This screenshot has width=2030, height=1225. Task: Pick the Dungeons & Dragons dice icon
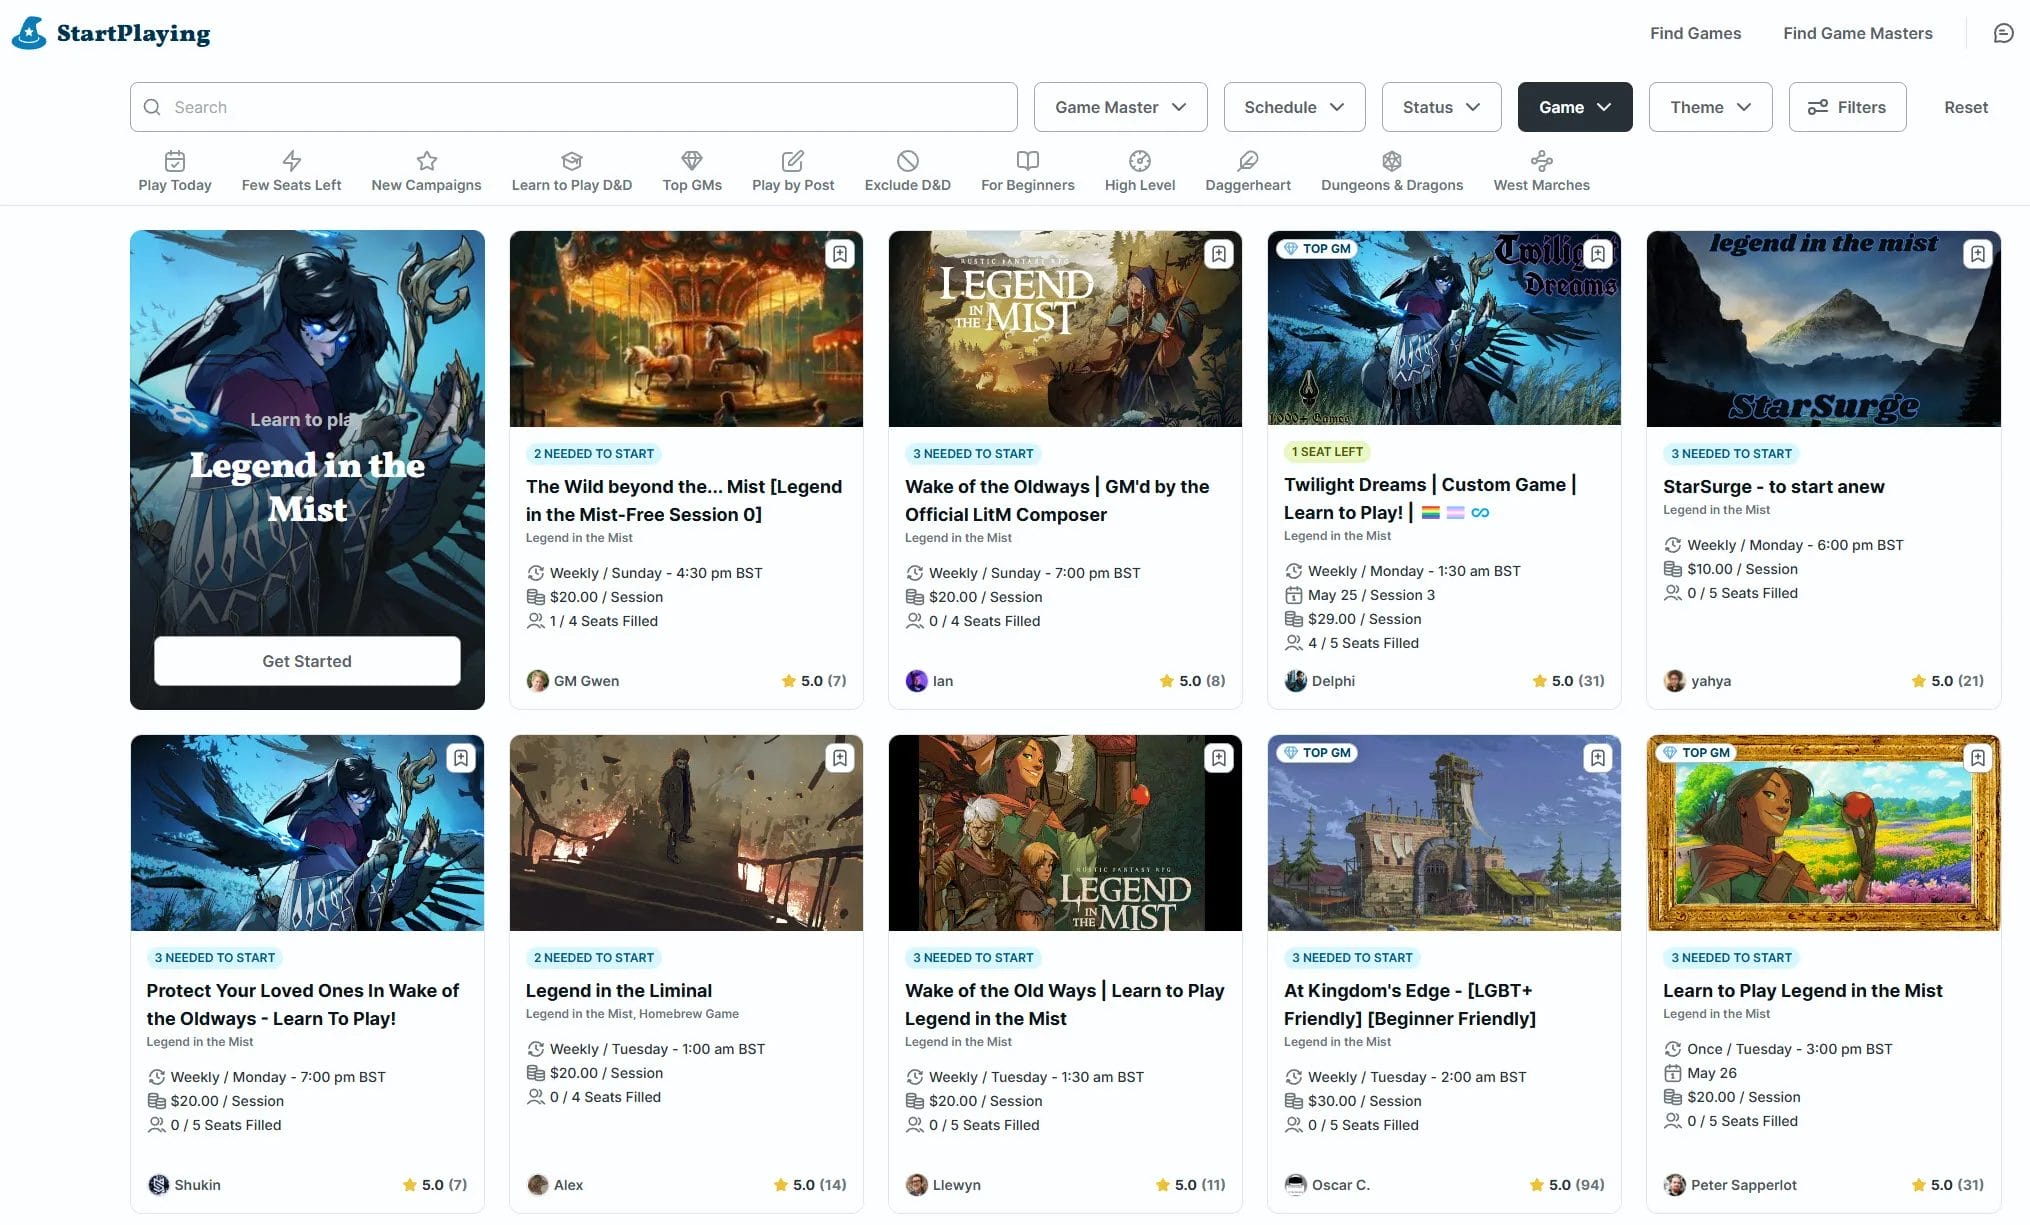[x=1392, y=160]
